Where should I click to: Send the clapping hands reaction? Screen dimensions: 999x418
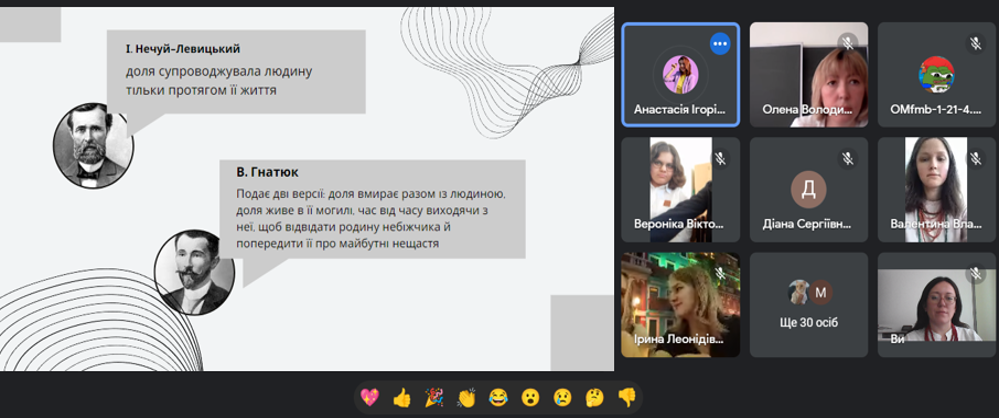(x=466, y=398)
